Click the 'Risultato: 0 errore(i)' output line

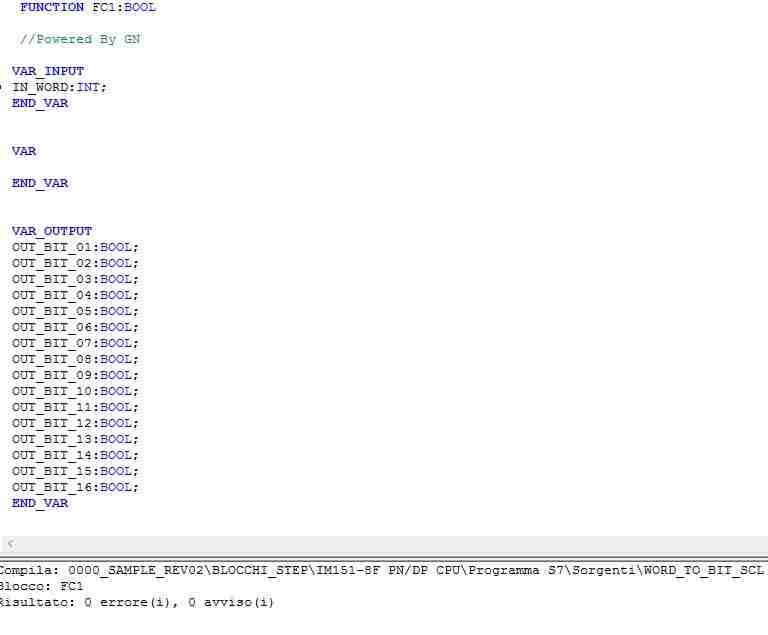coord(137,602)
